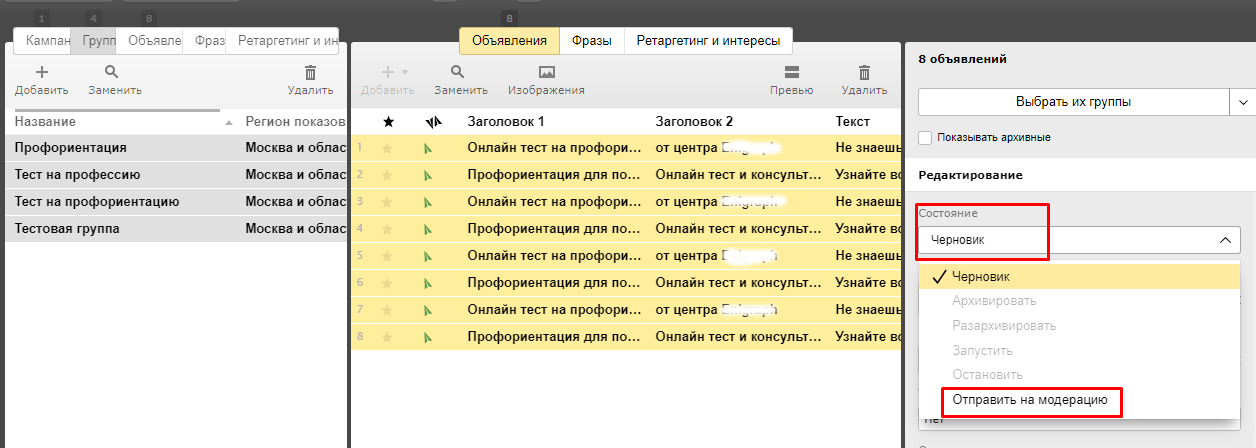The height and width of the screenshot is (448, 1256).
Task: Enable Показывать архивные checkbox
Action: (x=925, y=137)
